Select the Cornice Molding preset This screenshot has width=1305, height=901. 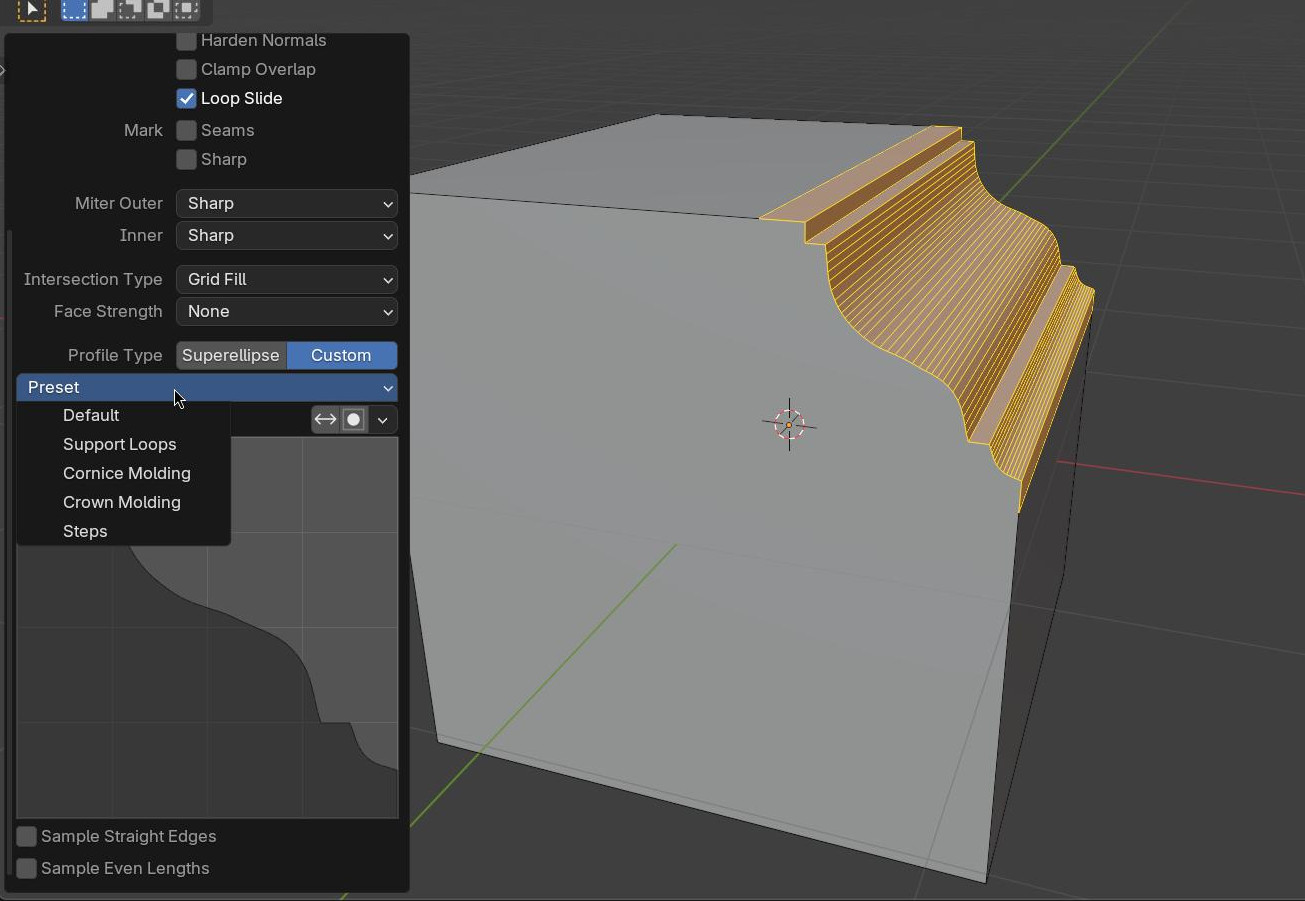pos(124,473)
